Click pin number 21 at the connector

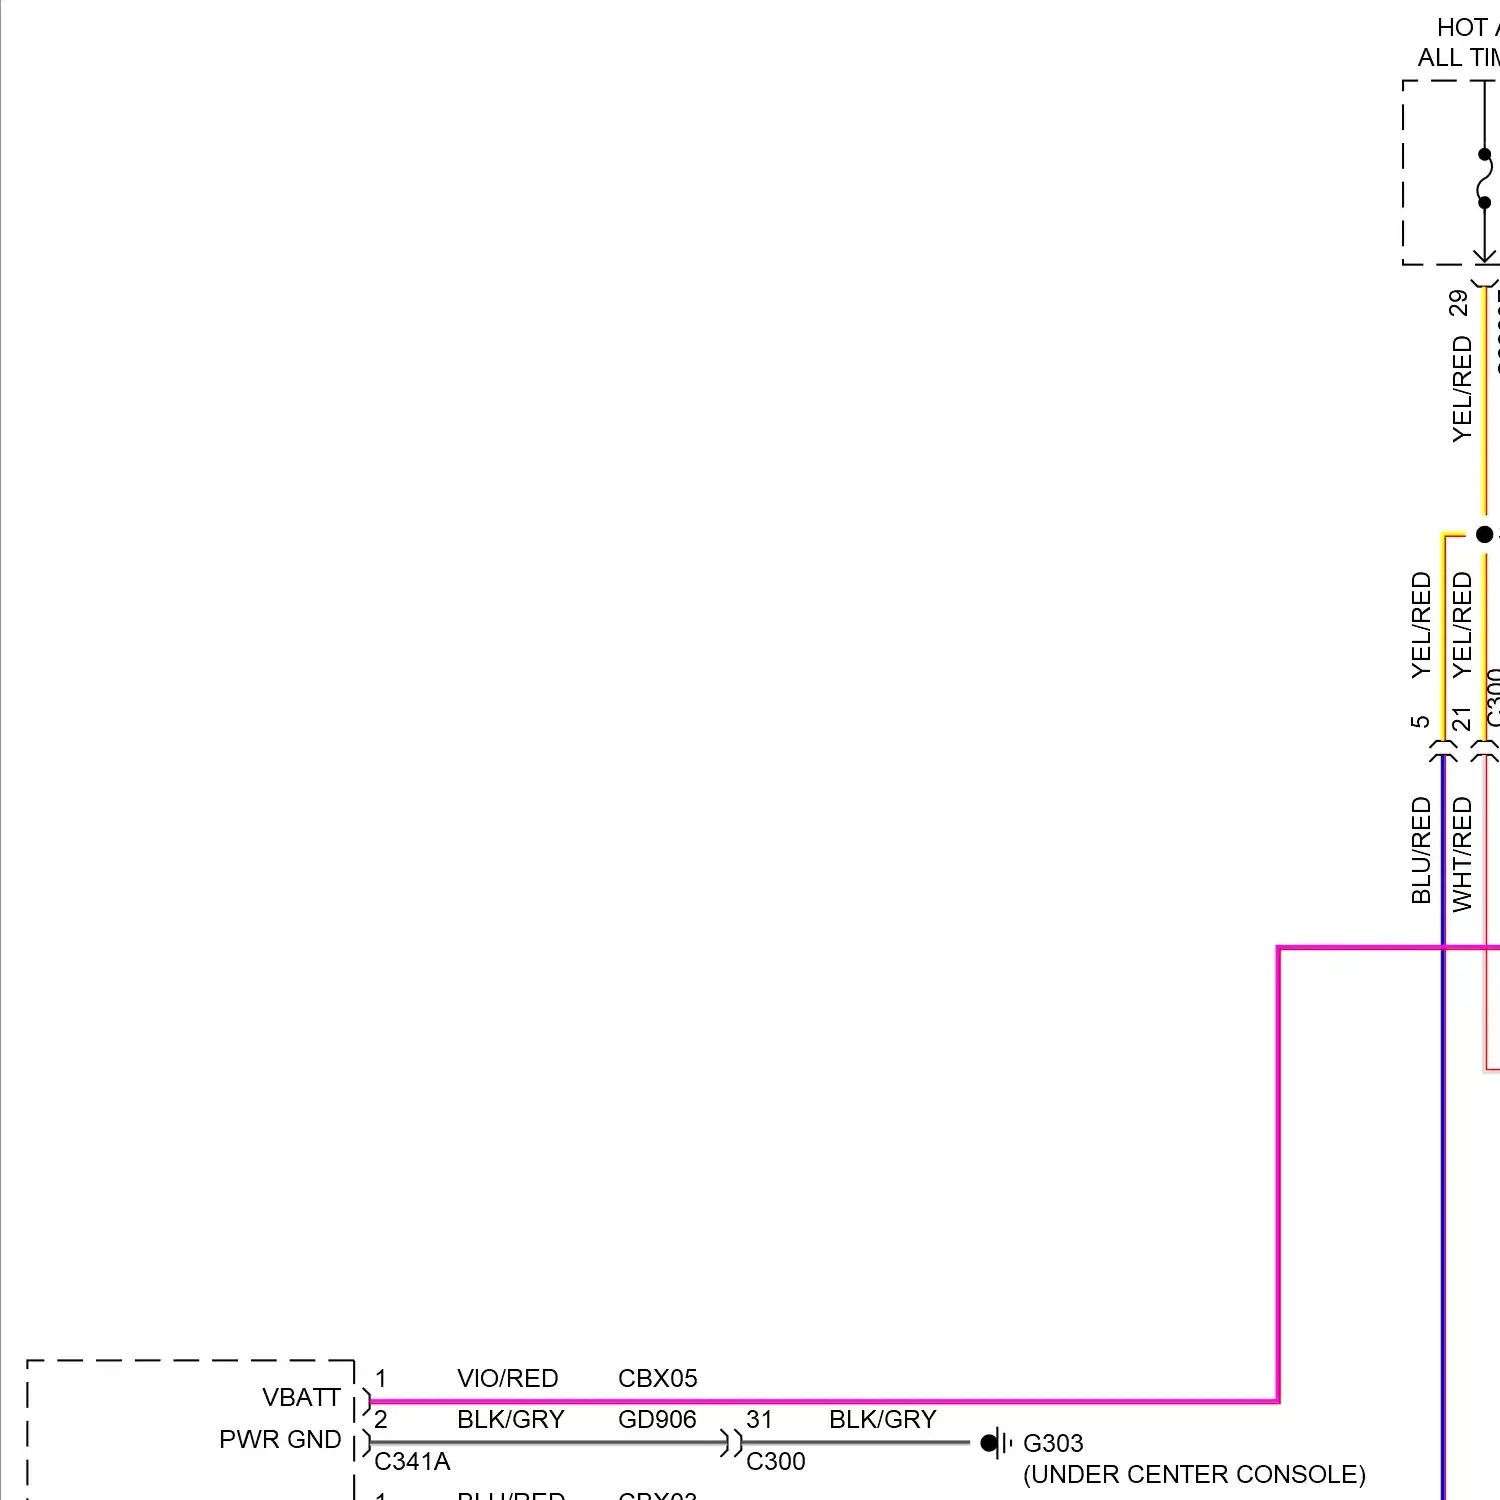coord(1462,719)
